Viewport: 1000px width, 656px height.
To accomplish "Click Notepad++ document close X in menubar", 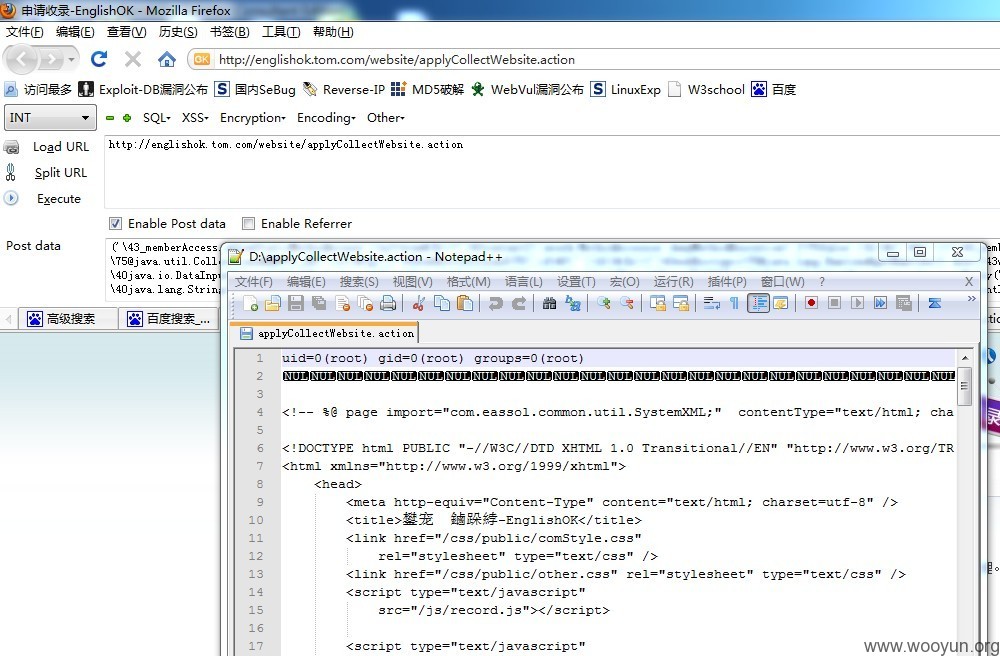I will pos(969,281).
